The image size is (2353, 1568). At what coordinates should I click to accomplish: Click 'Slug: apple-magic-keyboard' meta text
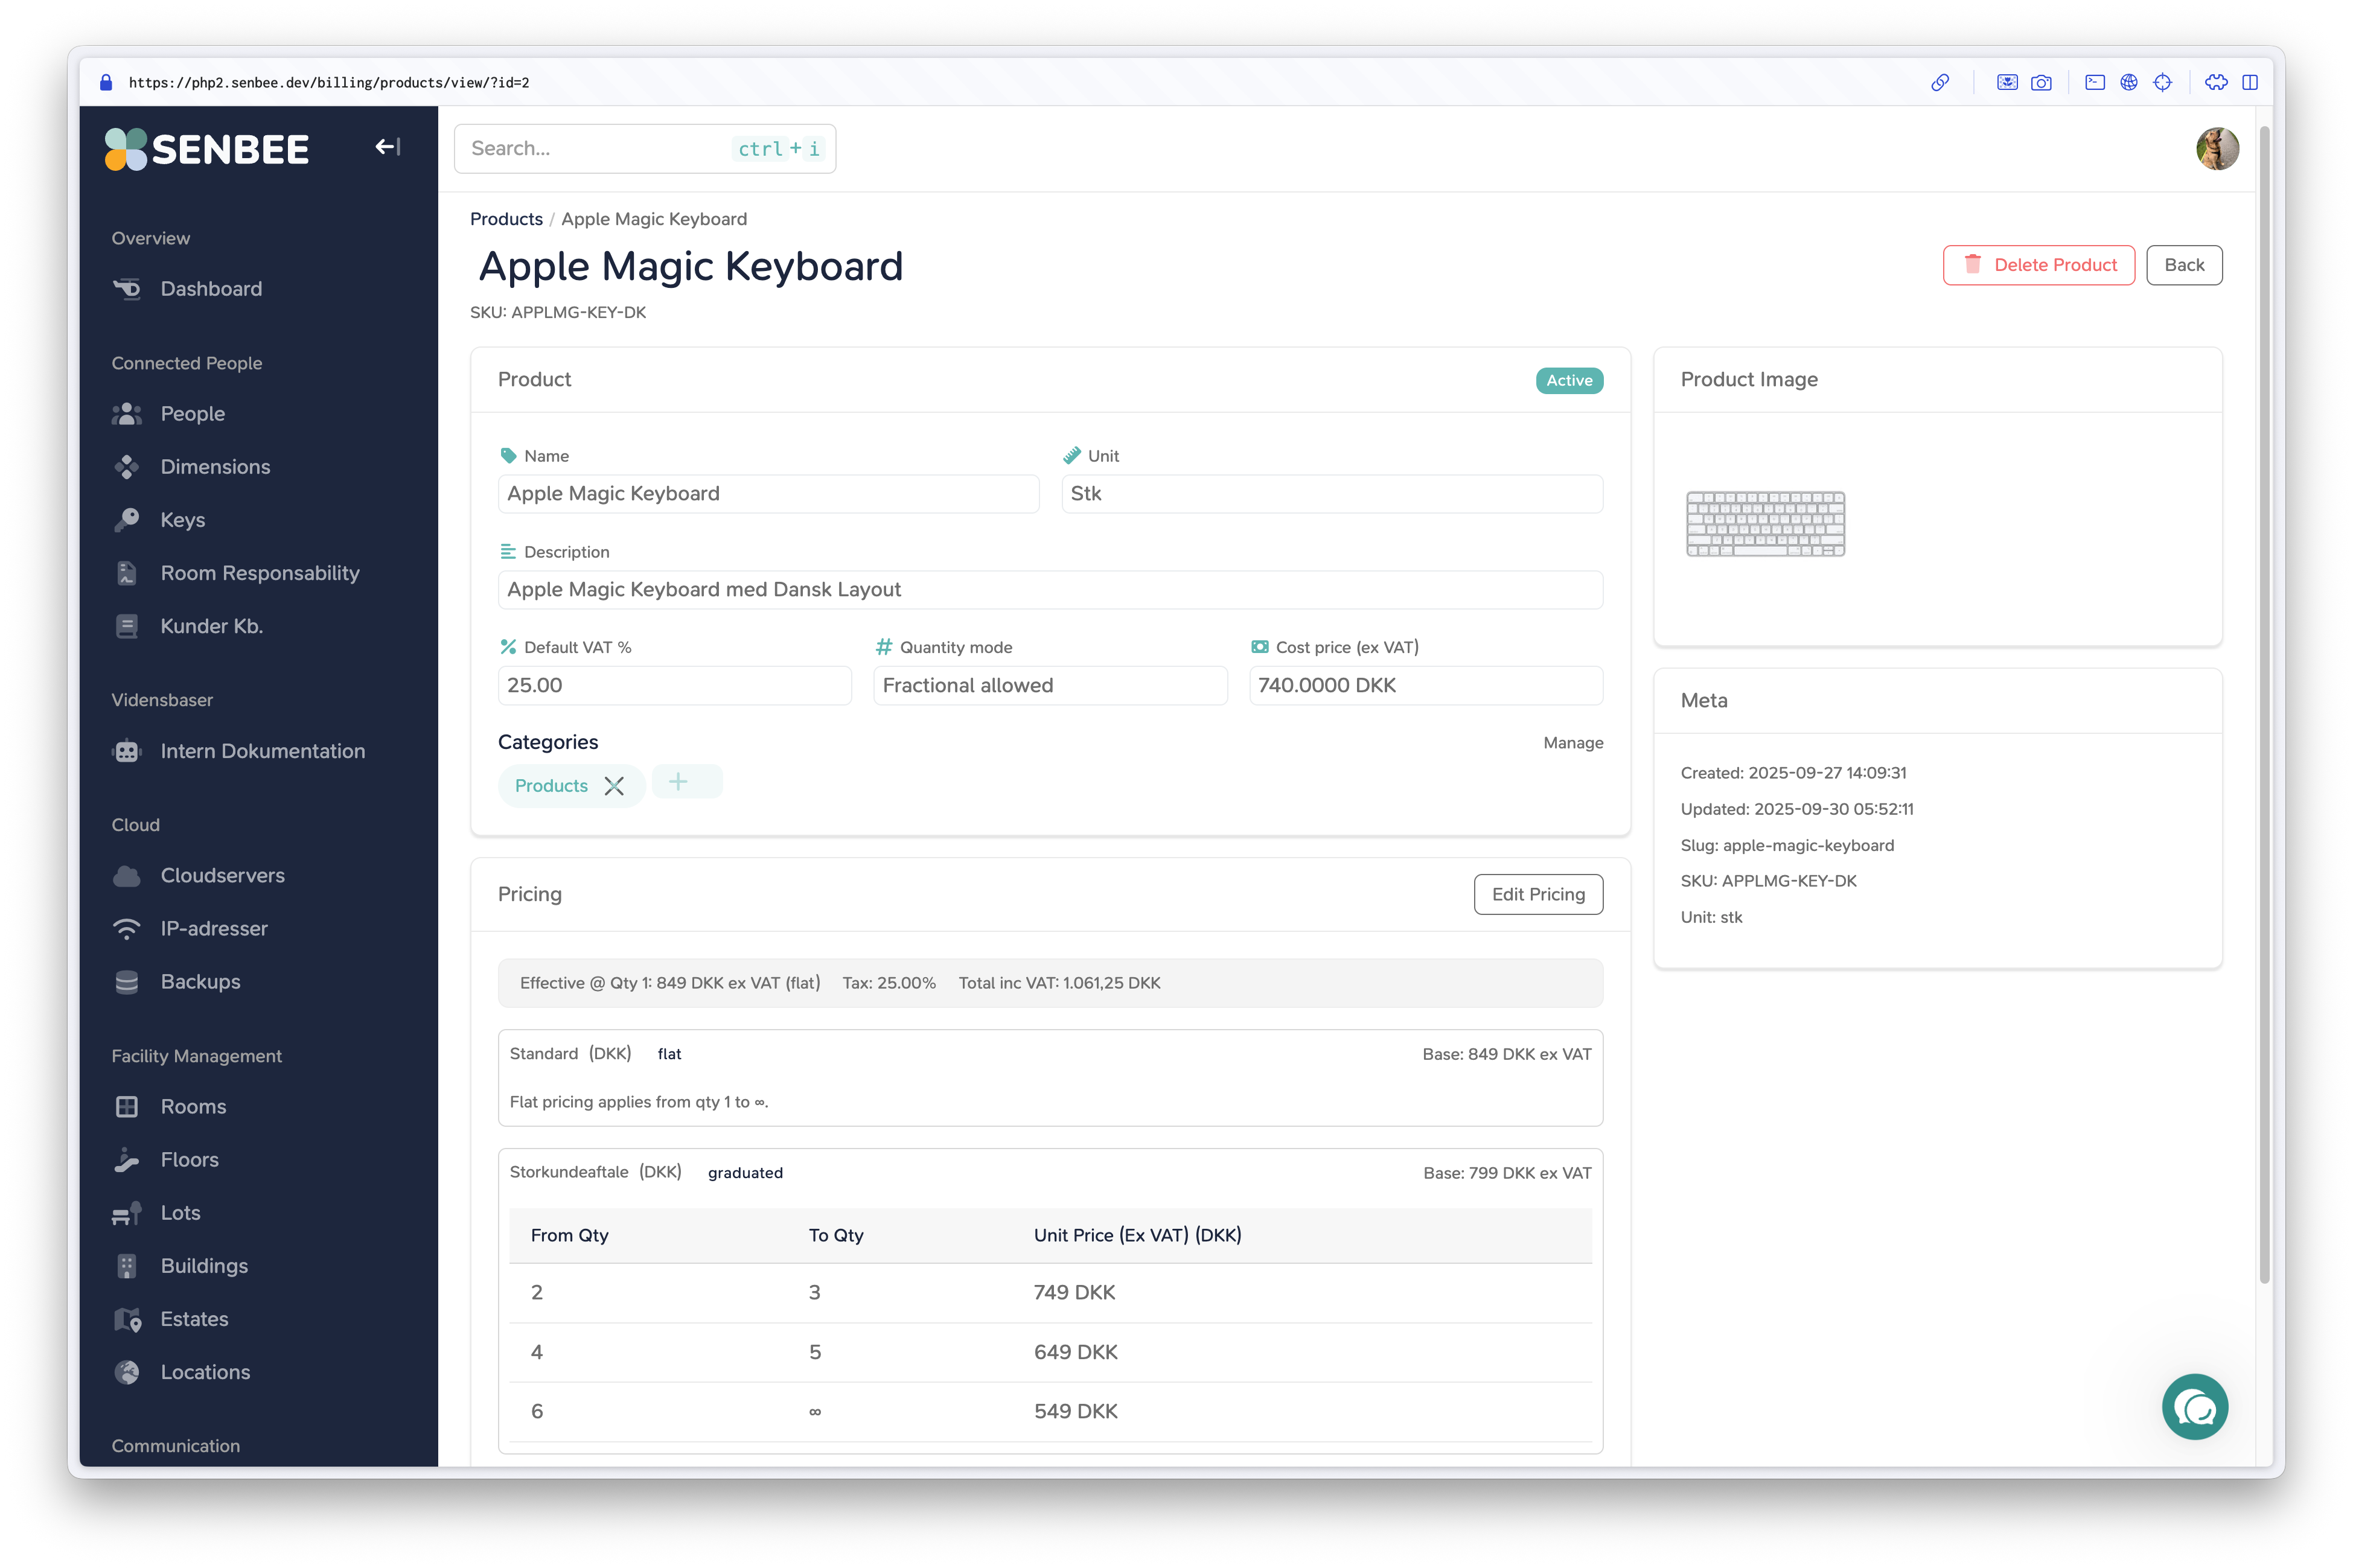1787,846
